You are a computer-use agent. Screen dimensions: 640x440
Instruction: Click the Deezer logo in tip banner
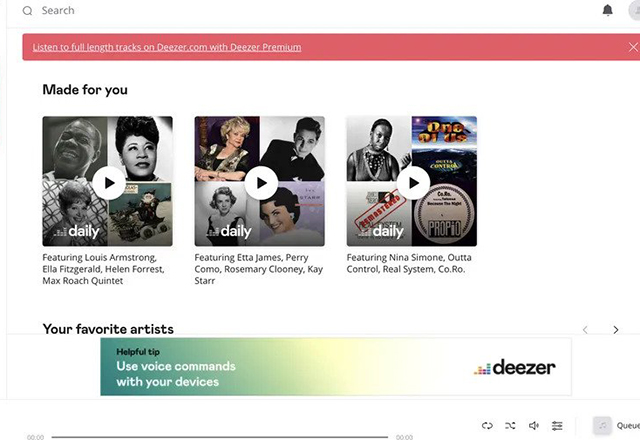(514, 367)
